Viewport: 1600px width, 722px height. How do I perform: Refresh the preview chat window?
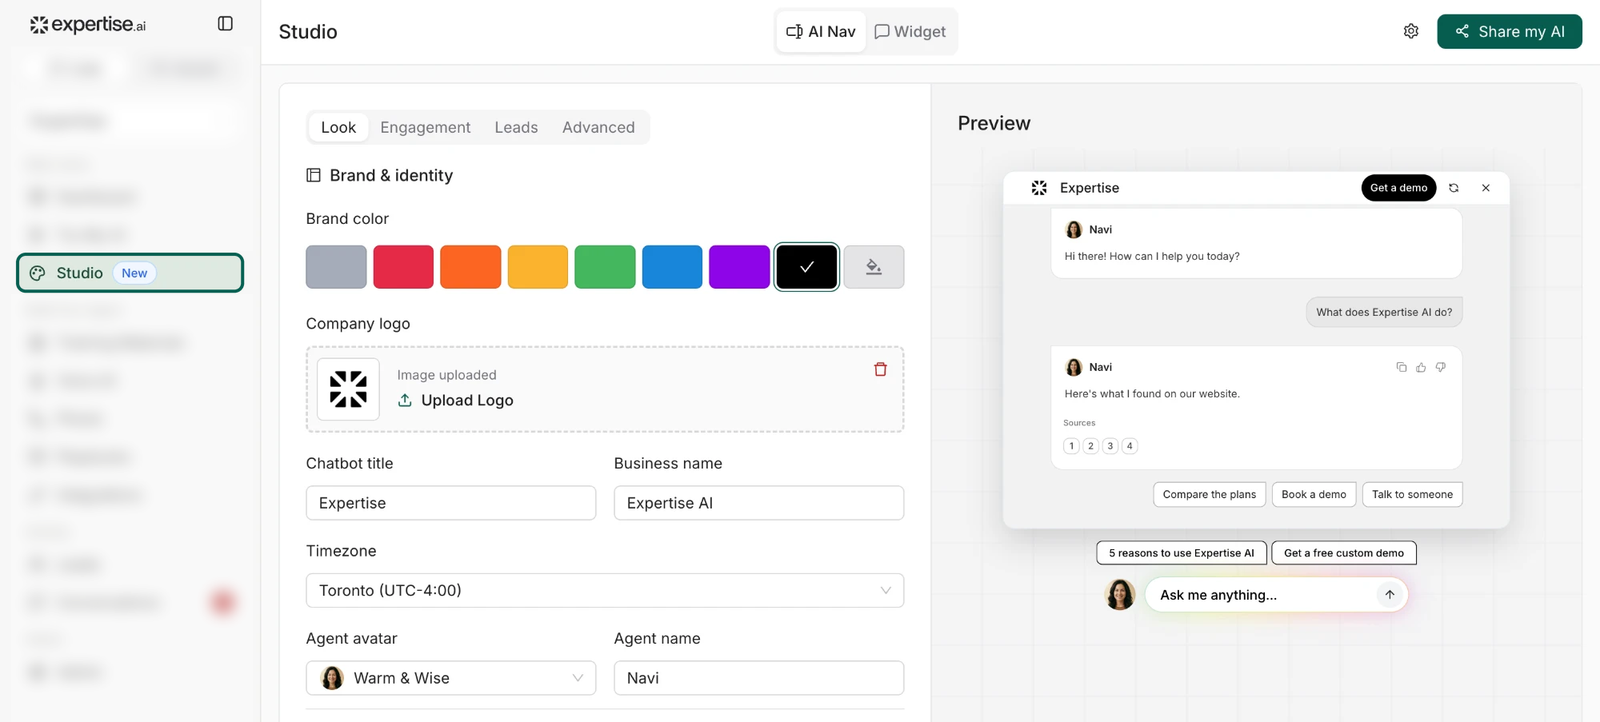point(1454,188)
